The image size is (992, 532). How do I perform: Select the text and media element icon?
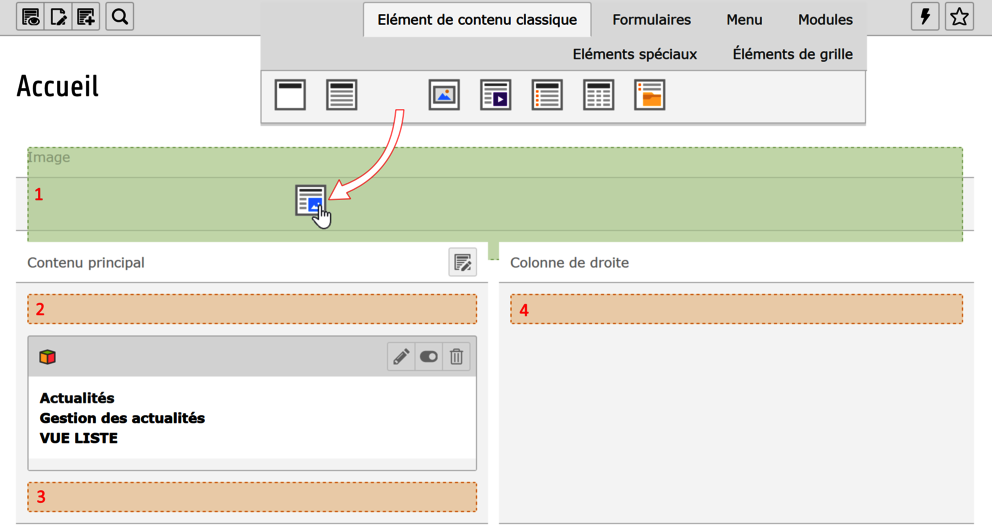pyautogui.click(x=495, y=95)
